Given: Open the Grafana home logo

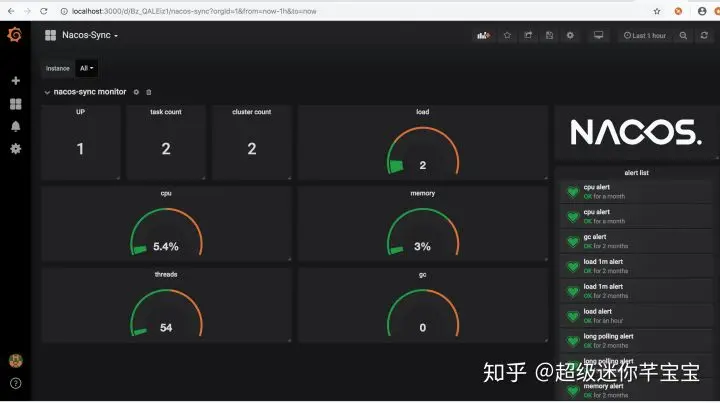Looking at the screenshot, I should (x=15, y=35).
